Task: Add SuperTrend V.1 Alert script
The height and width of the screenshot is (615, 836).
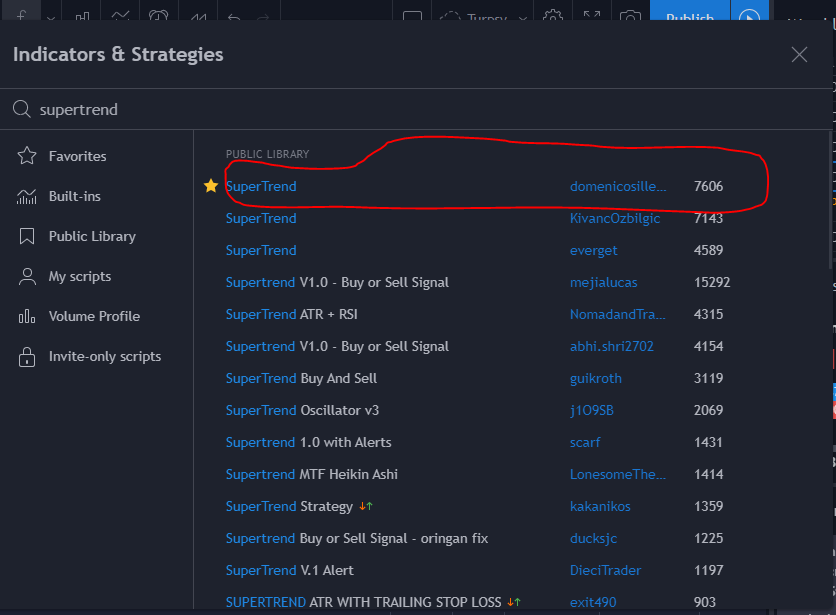Action: pyautogui.click(x=290, y=570)
